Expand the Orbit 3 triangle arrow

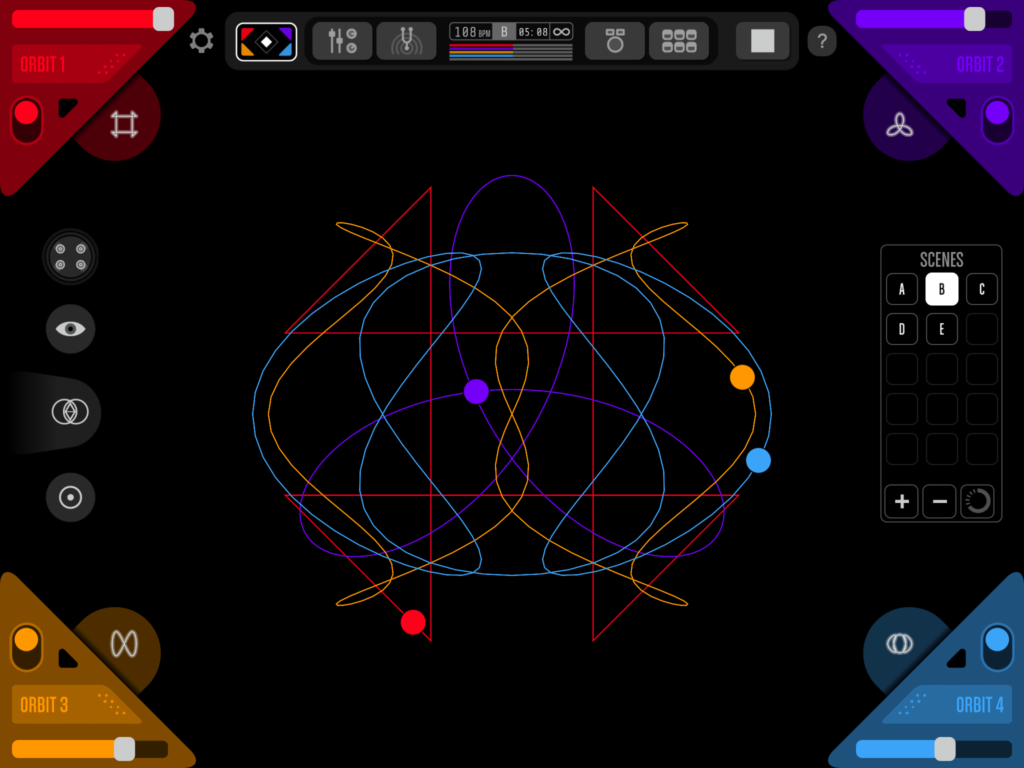click(x=66, y=657)
